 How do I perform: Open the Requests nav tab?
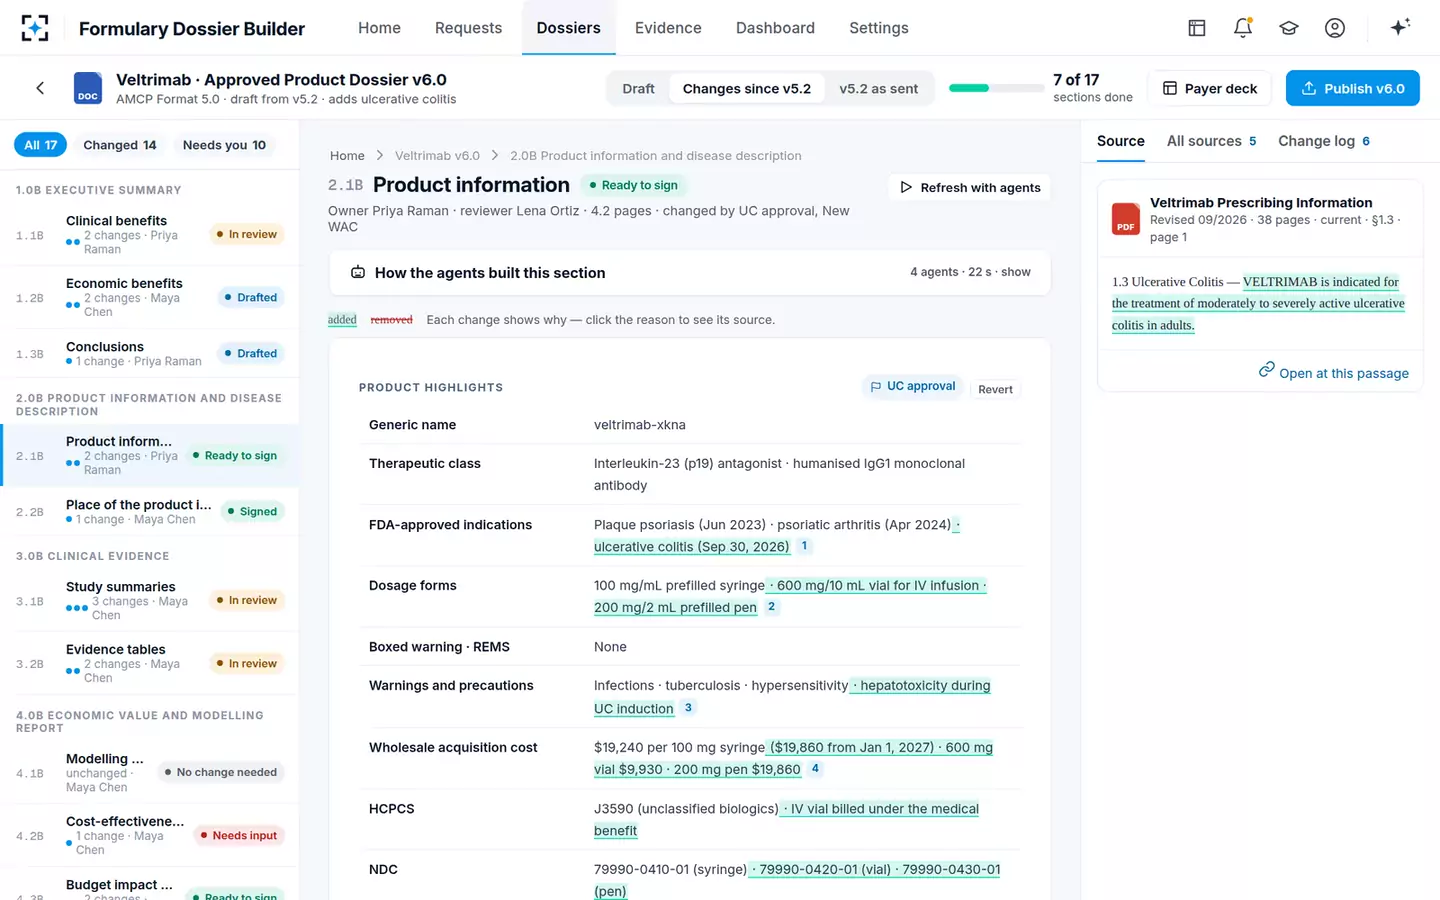point(468,28)
